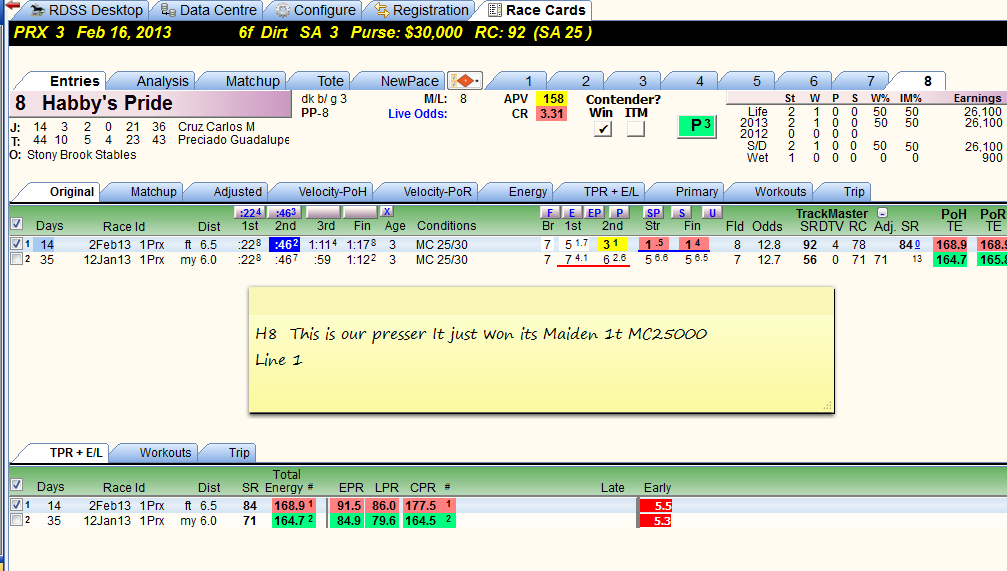Uncheck pace line 1 checkbox for 2Feb13
The width and height of the screenshot is (1007, 571).
pyautogui.click(x=17, y=244)
